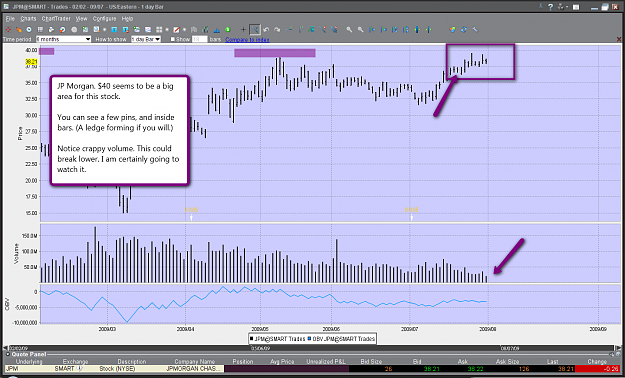Click the red-blue refresh toolbar icon

(x=62, y=30)
